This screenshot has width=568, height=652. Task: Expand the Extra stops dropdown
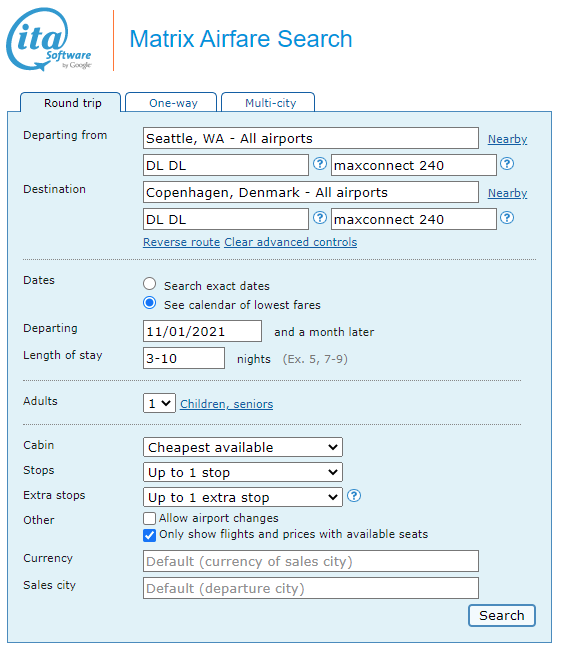[243, 497]
